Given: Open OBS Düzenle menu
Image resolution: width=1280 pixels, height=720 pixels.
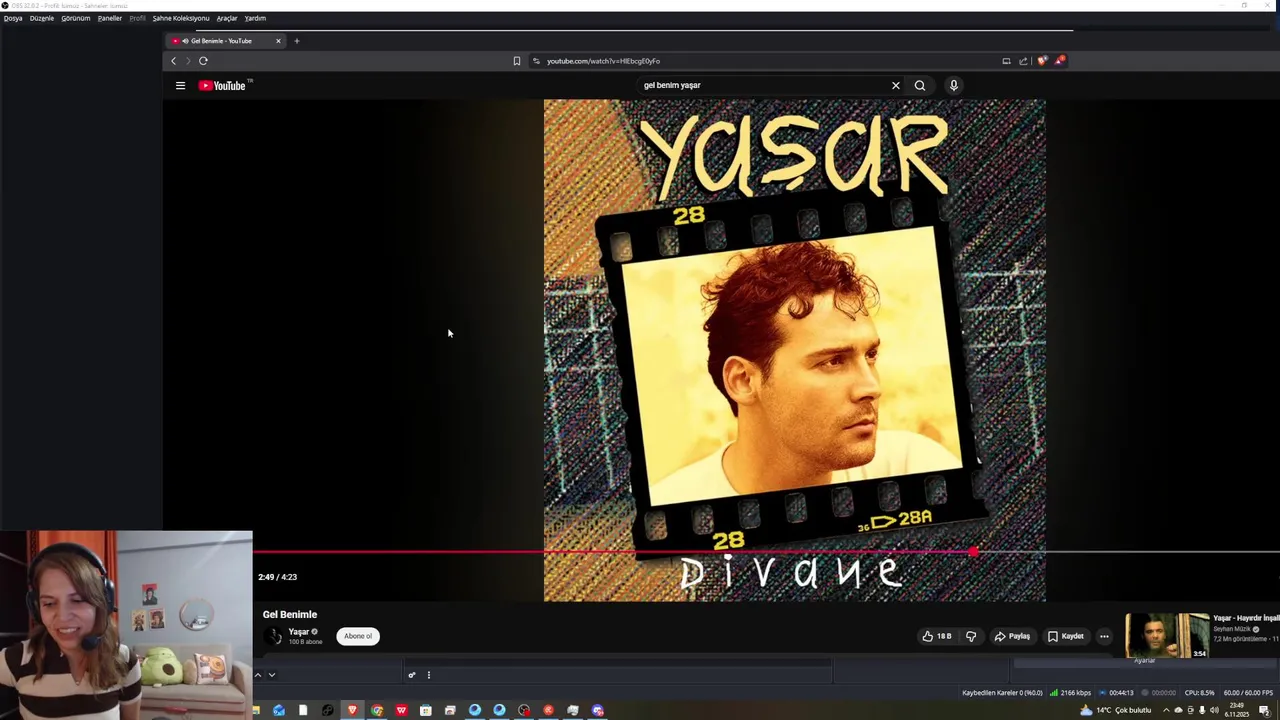Looking at the screenshot, I should 42,18.
